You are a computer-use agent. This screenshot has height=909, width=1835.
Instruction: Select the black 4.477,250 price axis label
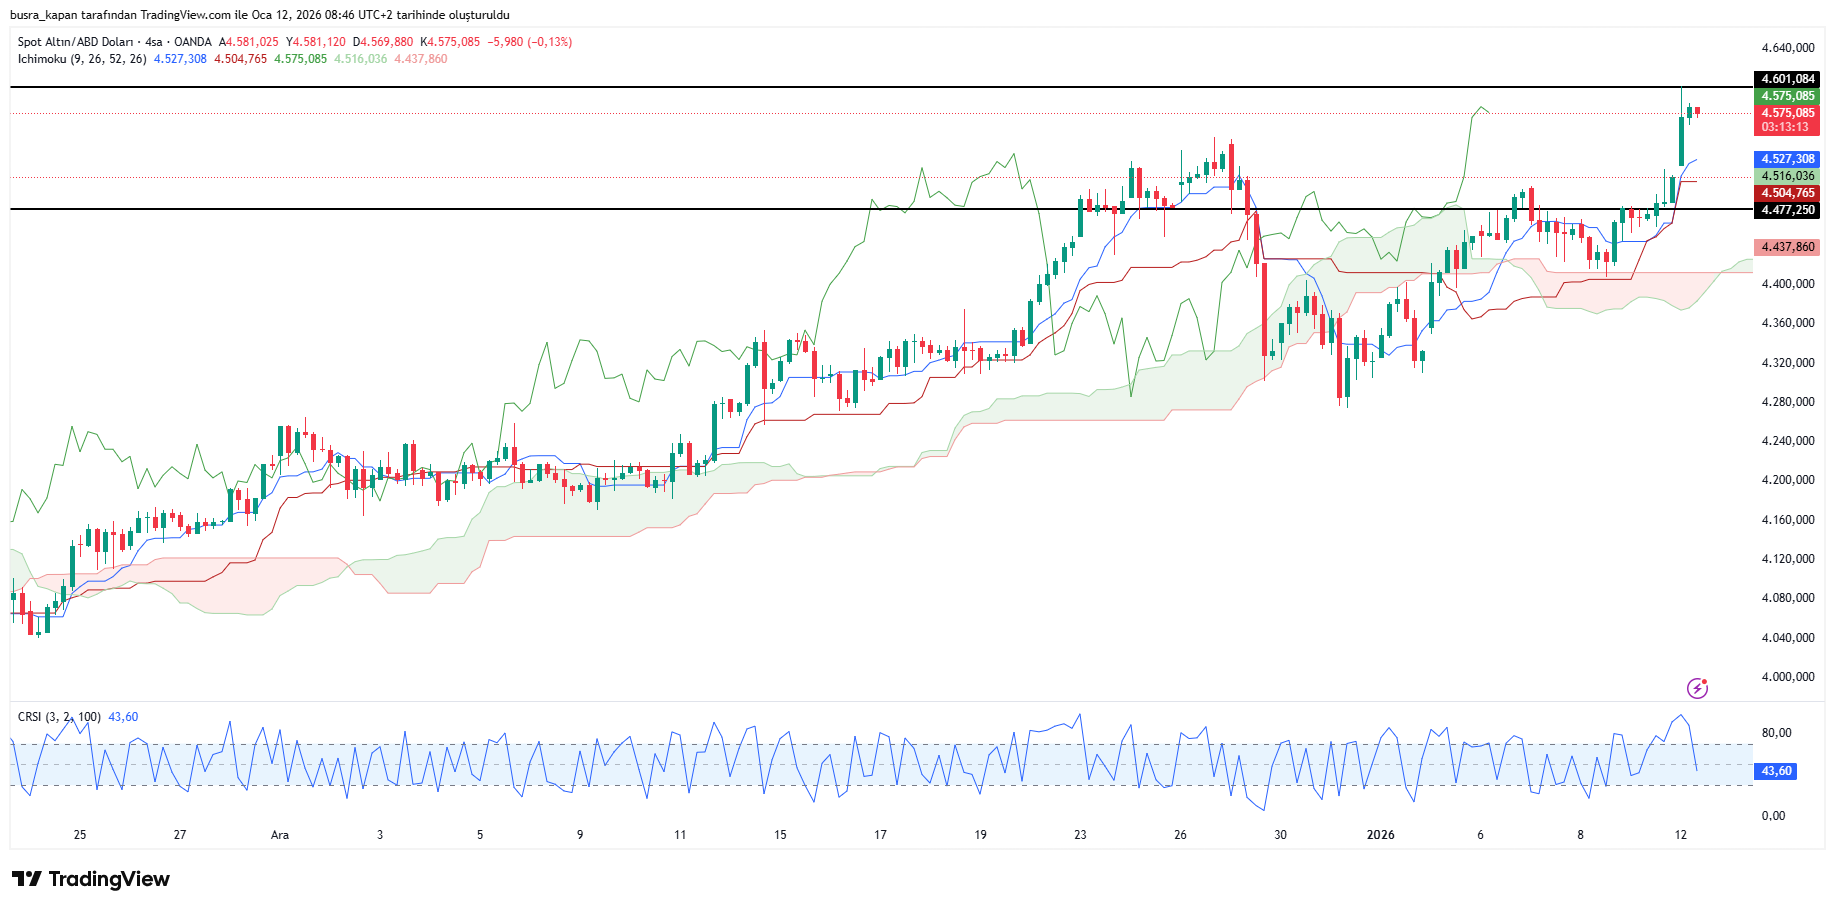[x=1787, y=210]
